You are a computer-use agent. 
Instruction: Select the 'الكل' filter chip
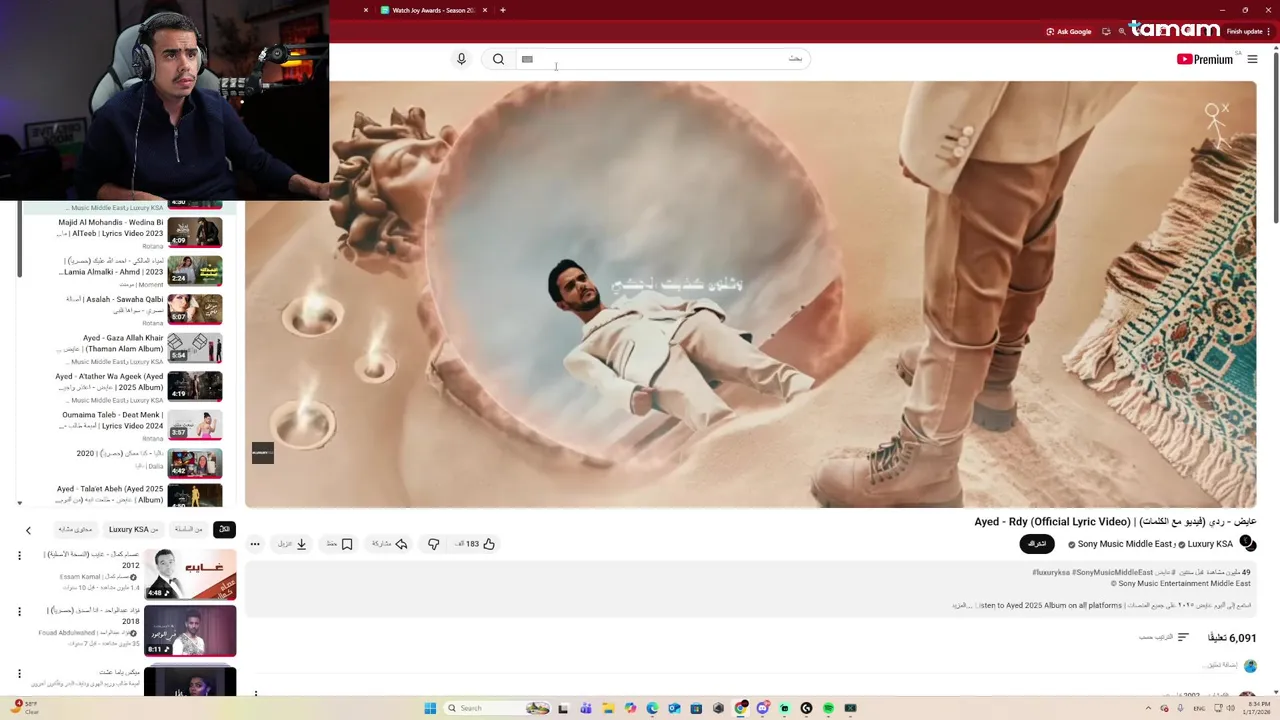click(x=224, y=529)
